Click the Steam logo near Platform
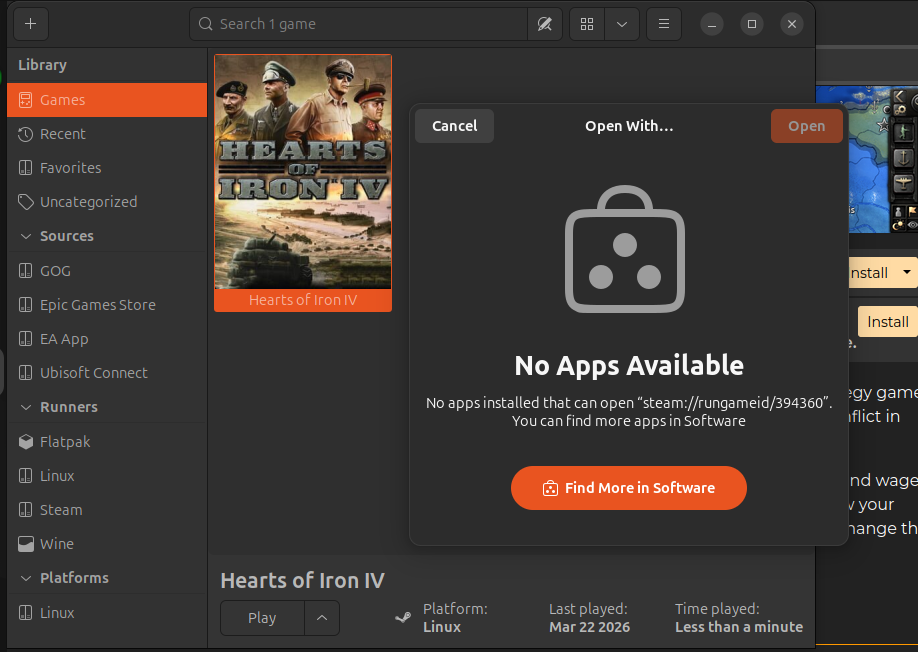 click(x=403, y=617)
